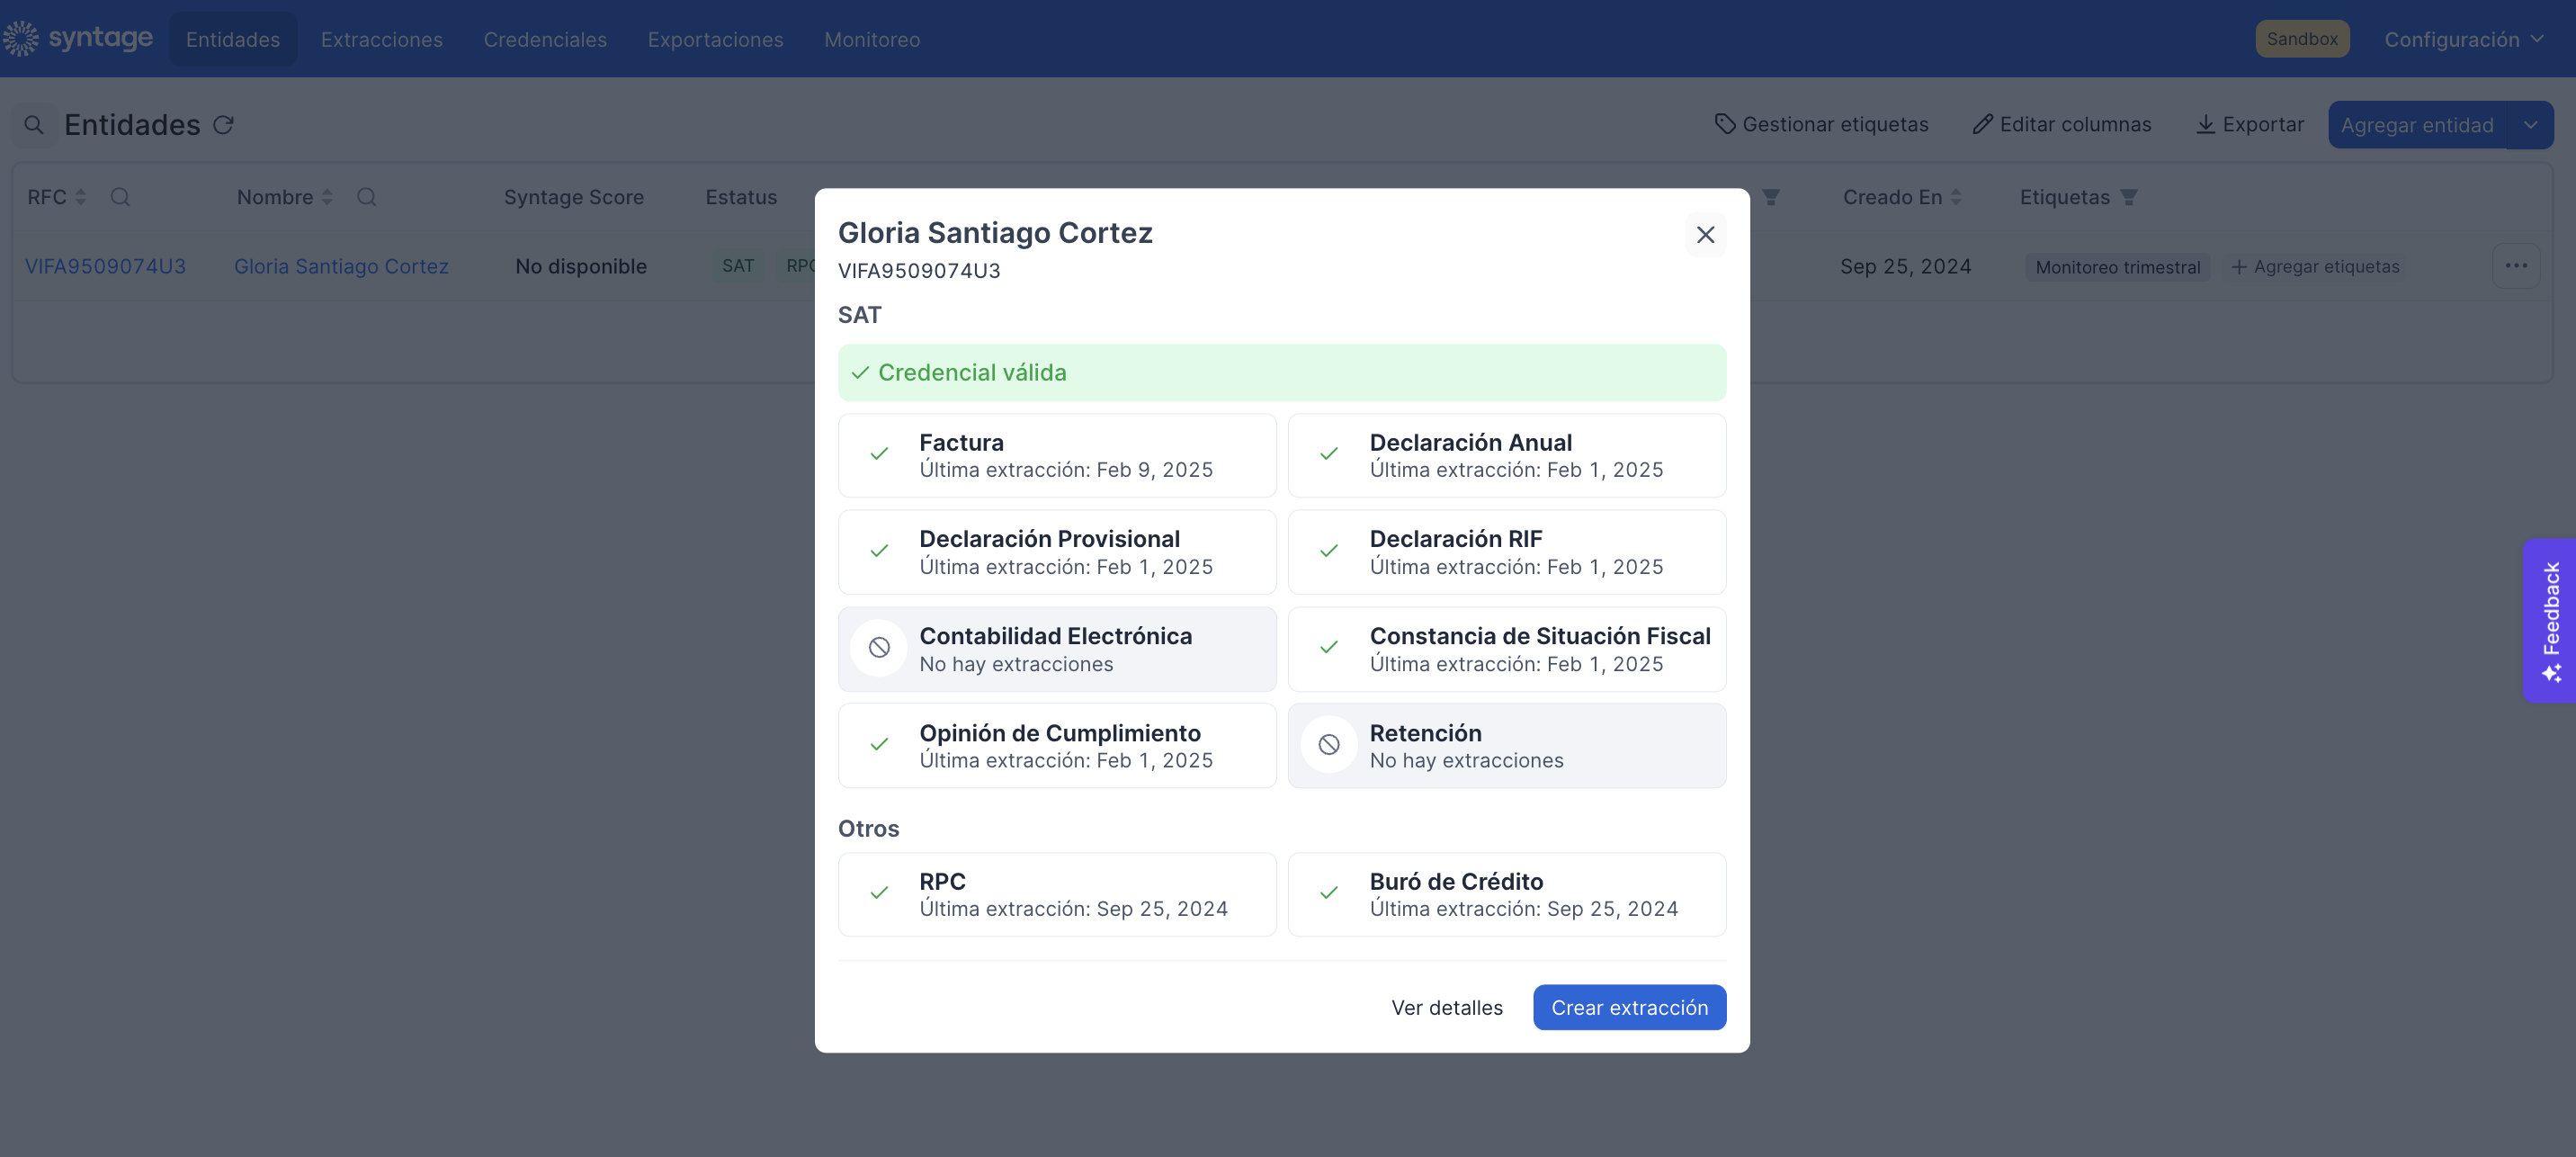The height and width of the screenshot is (1157, 2576).
Task: Open the Feedback side panel
Action: coord(2548,620)
